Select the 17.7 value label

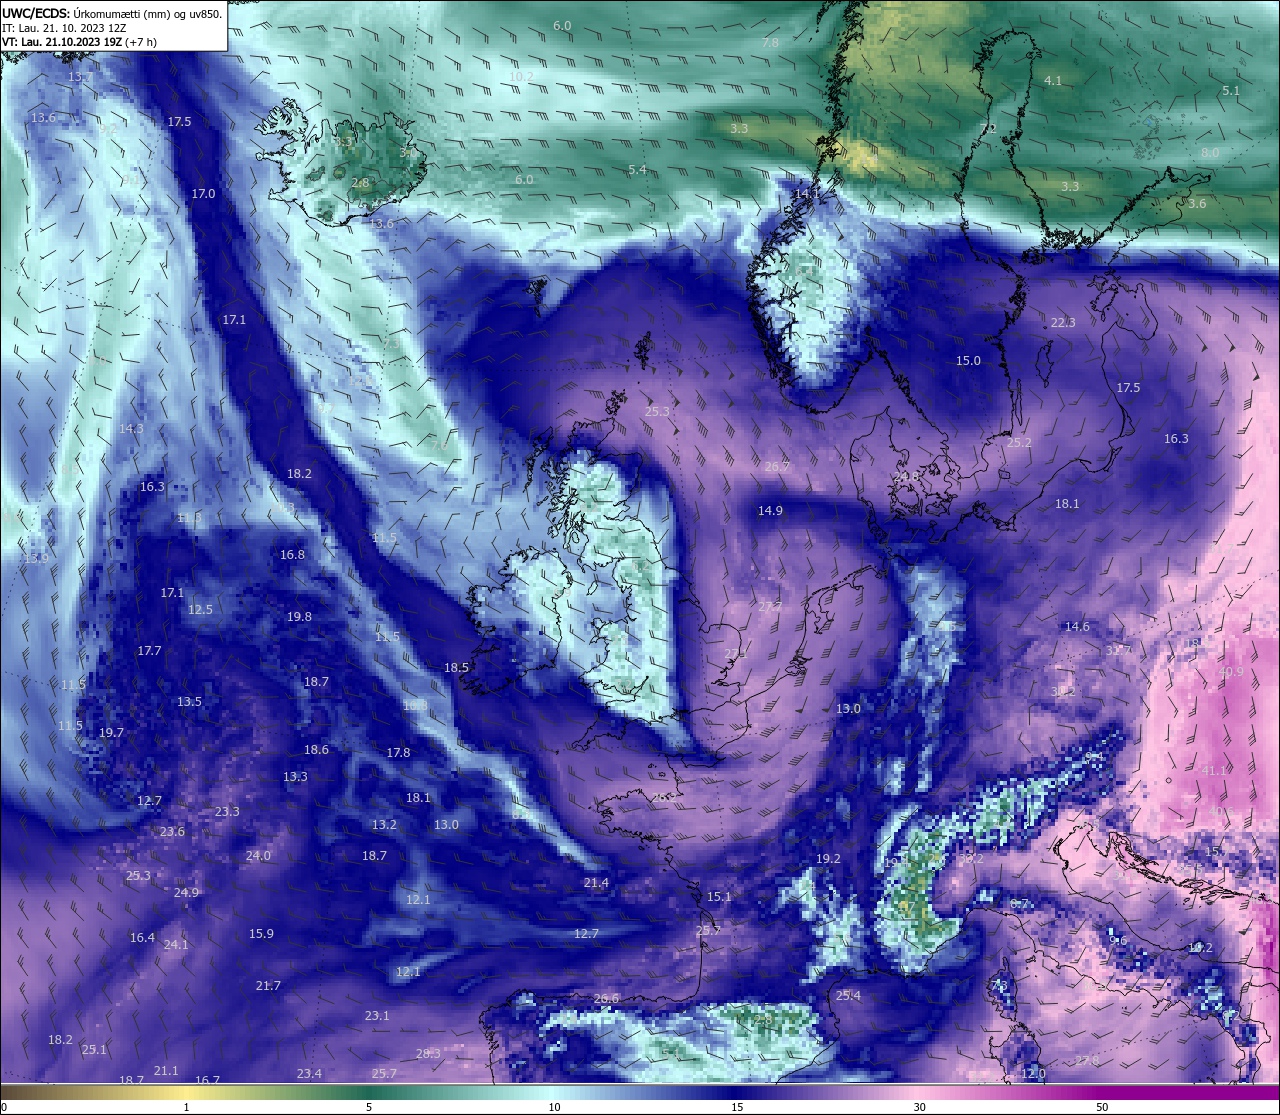(149, 651)
